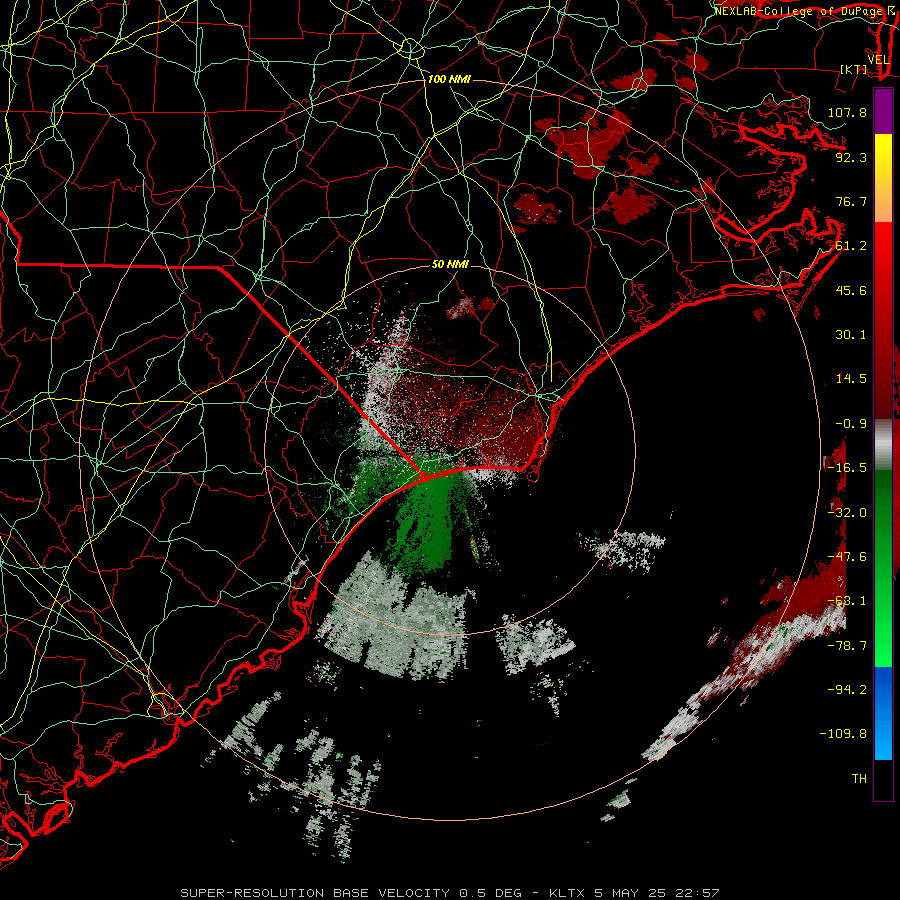900x900 pixels.
Task: Select the 107.8 velocity scale value
Action: (x=847, y=112)
